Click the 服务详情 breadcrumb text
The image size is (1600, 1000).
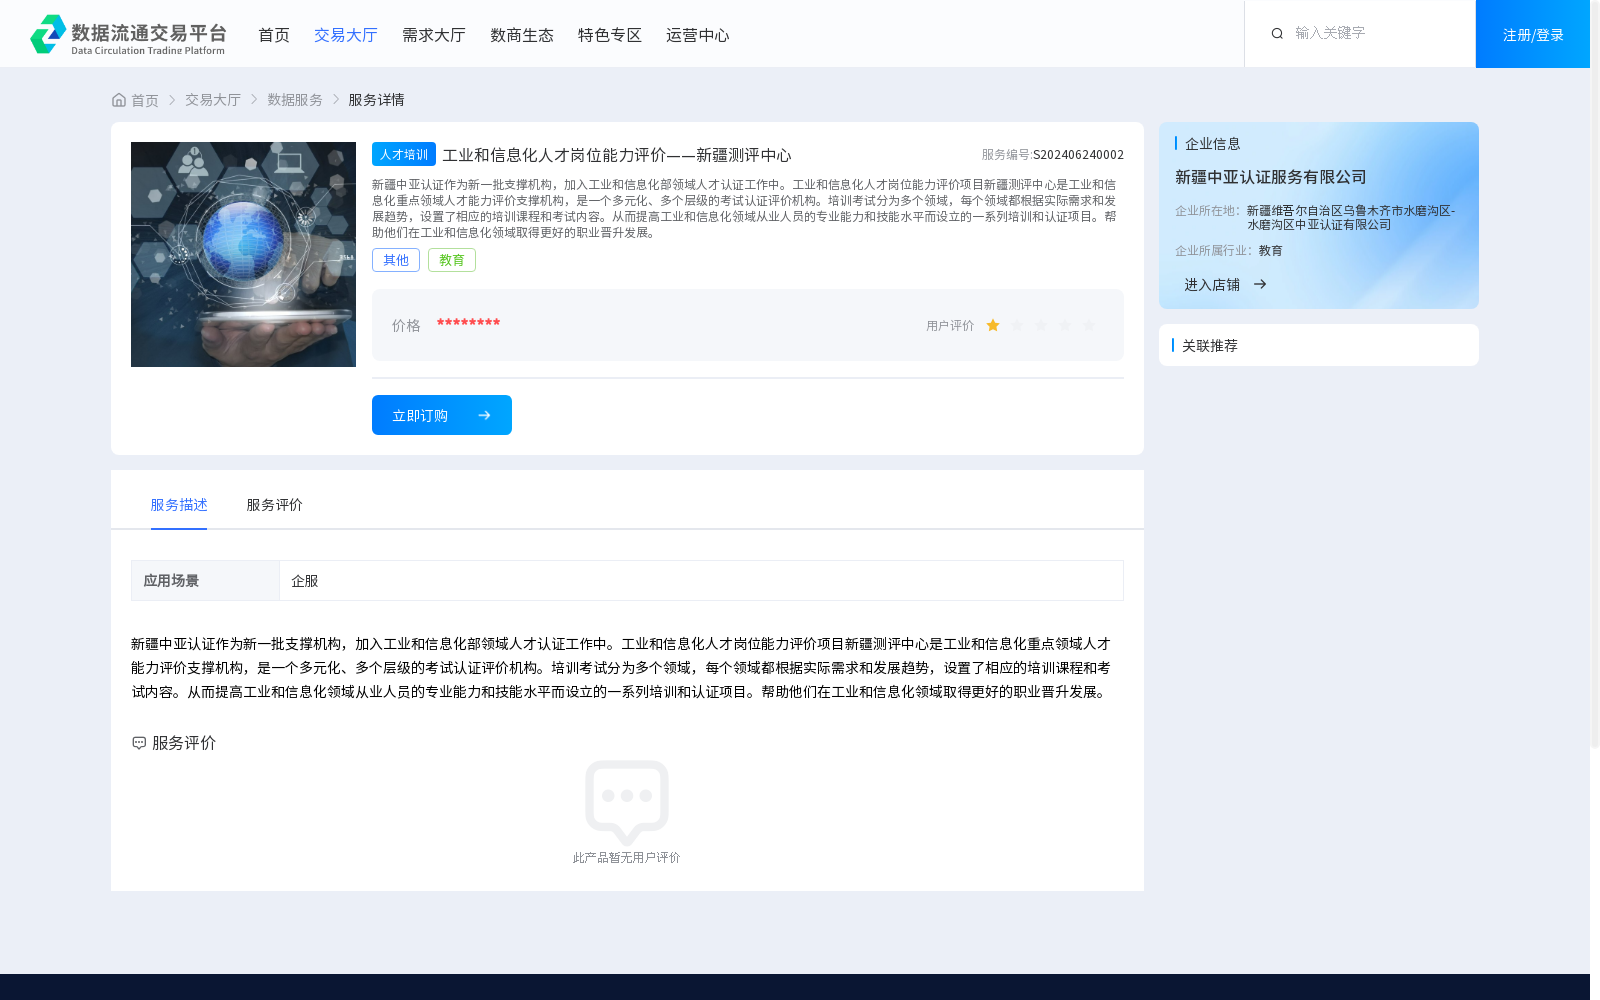376,100
